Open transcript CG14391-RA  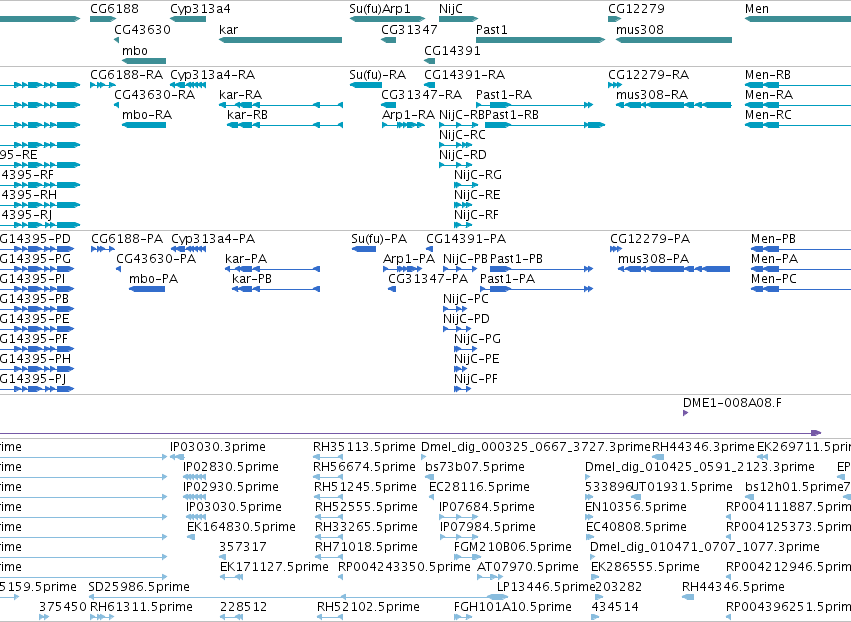(465, 74)
